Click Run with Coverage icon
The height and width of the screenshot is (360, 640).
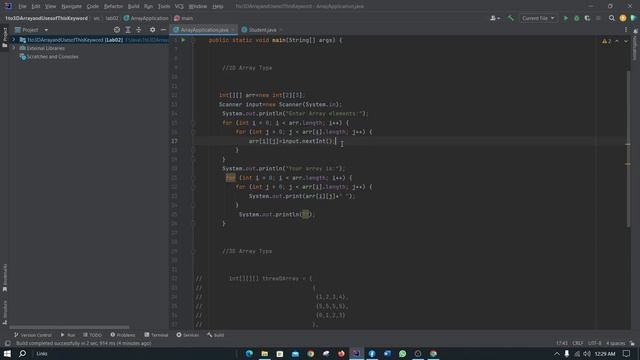coord(587,18)
